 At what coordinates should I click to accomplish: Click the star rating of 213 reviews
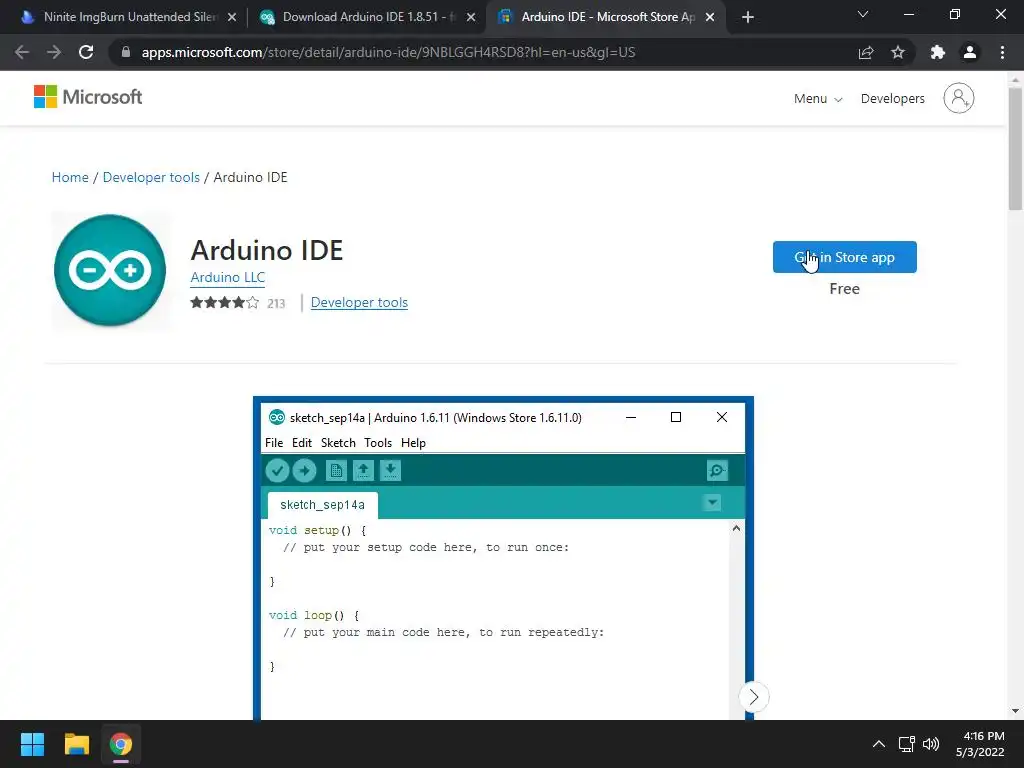238,303
